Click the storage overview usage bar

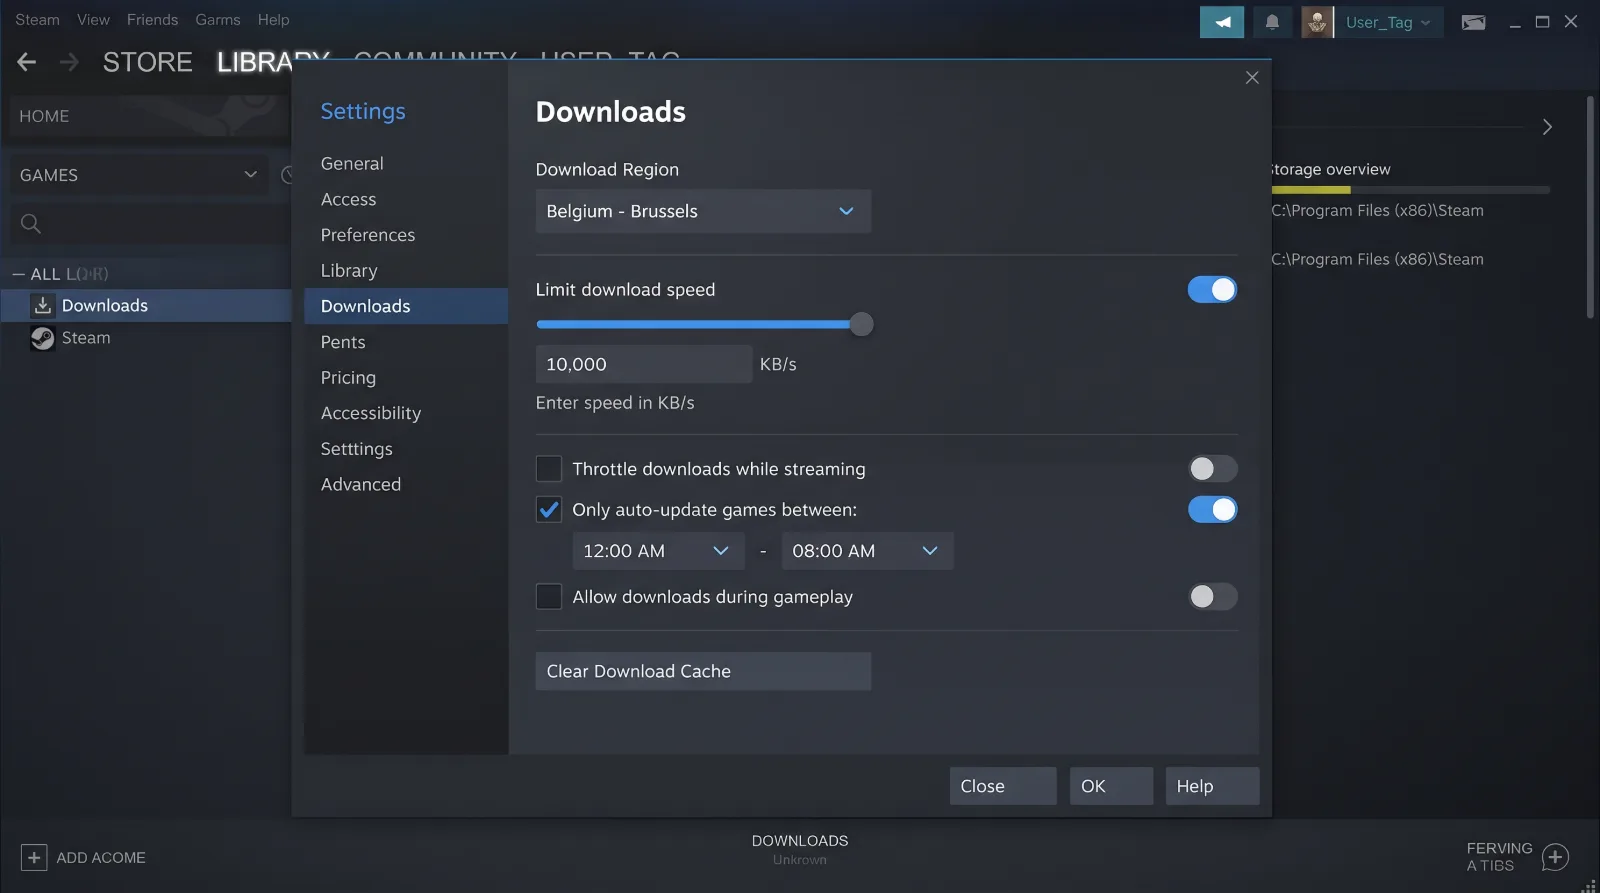tap(1411, 190)
